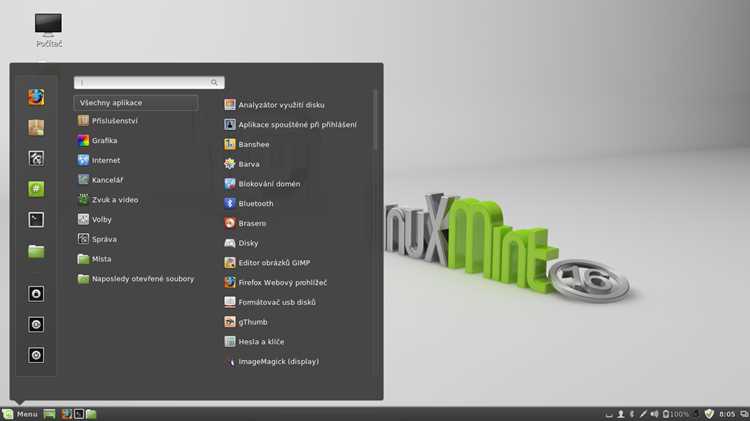Open the Terminal from the favorites sidebar
Image resolution: width=750 pixels, height=421 pixels.
click(36, 220)
